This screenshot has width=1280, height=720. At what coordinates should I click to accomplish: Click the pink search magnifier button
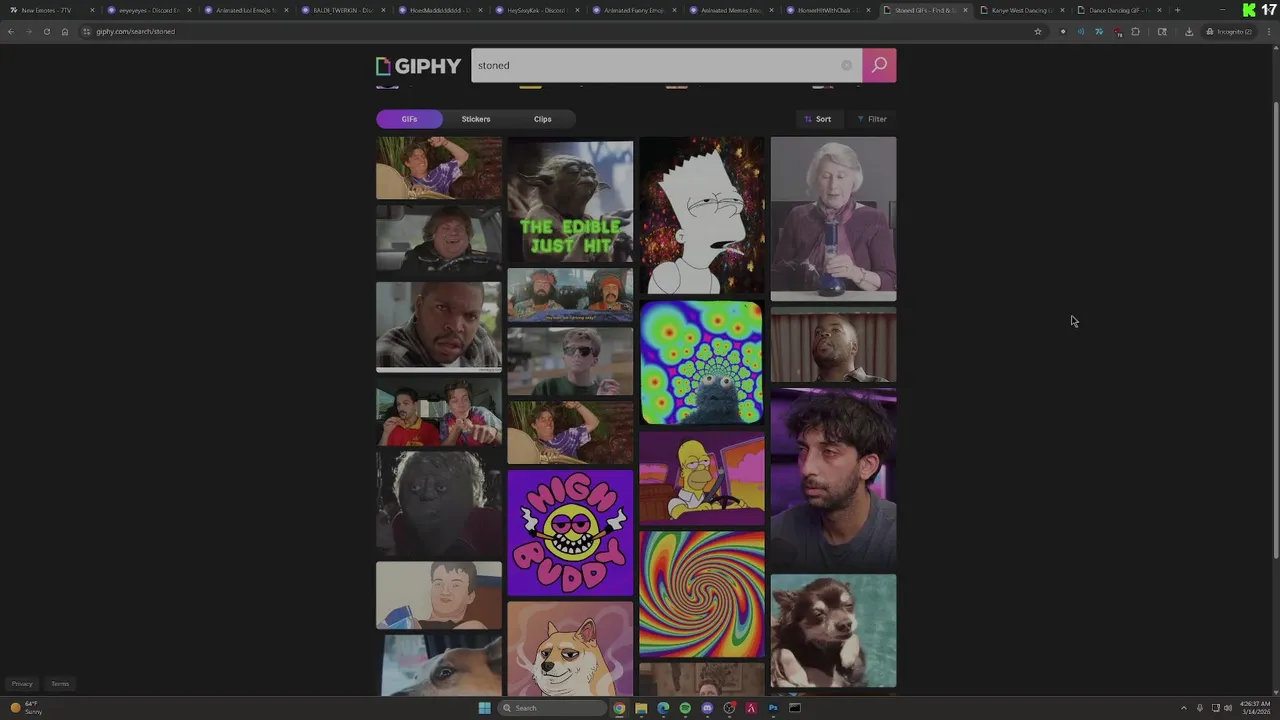[x=879, y=65]
